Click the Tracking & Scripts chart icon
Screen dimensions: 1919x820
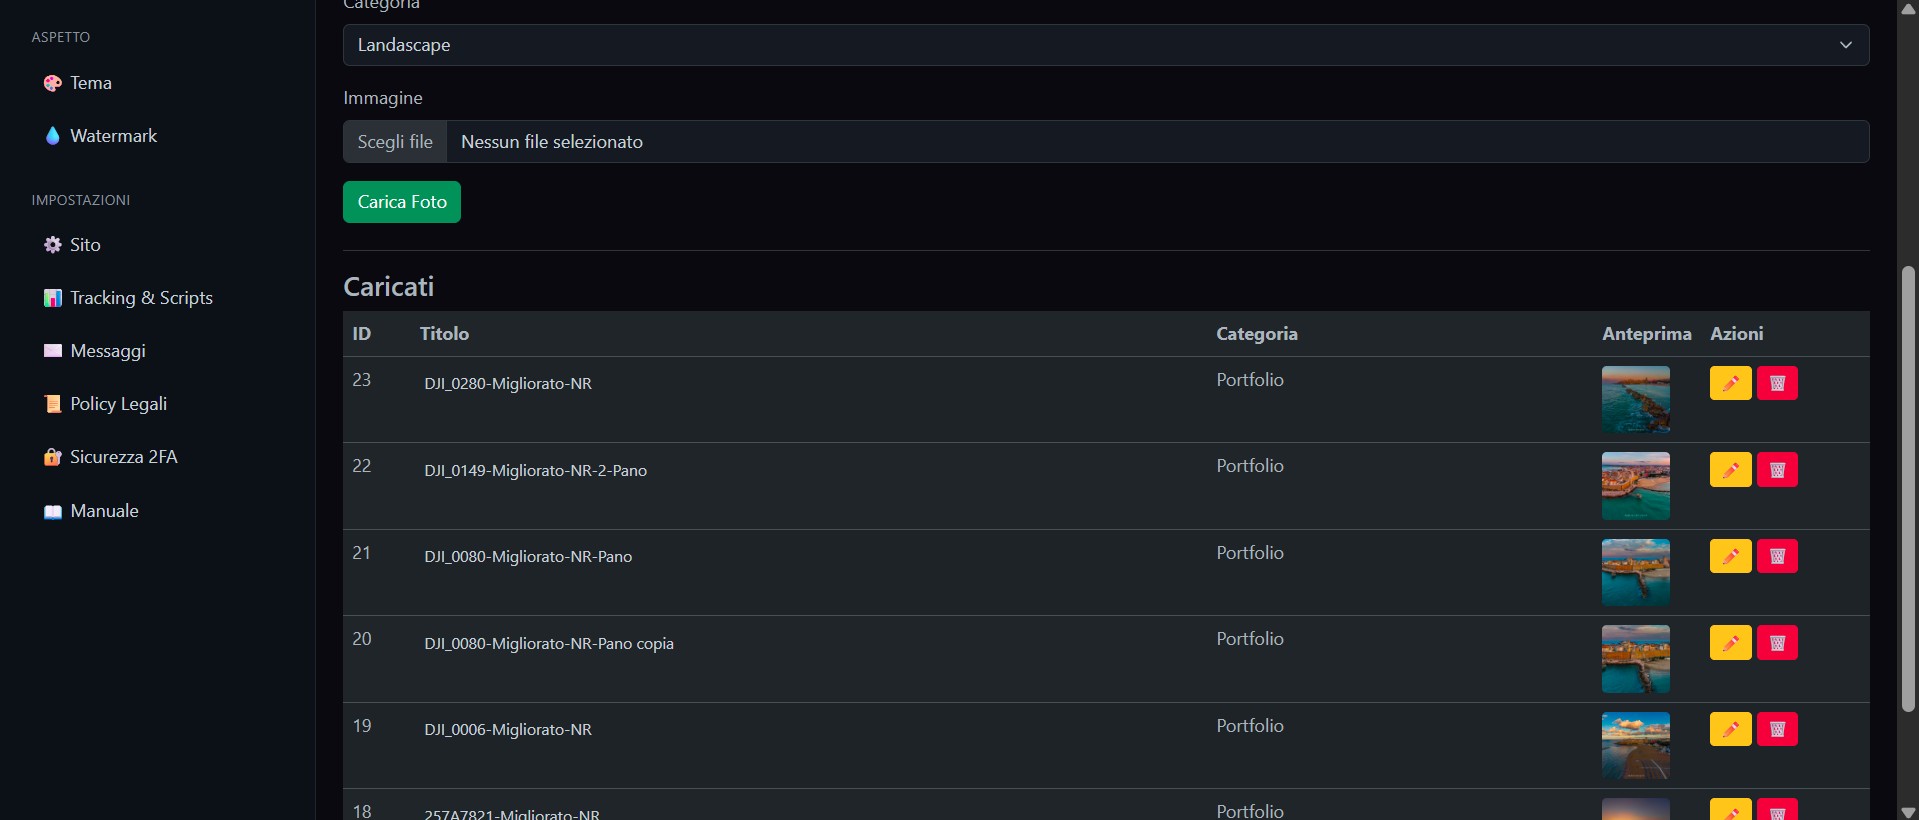pyautogui.click(x=53, y=298)
